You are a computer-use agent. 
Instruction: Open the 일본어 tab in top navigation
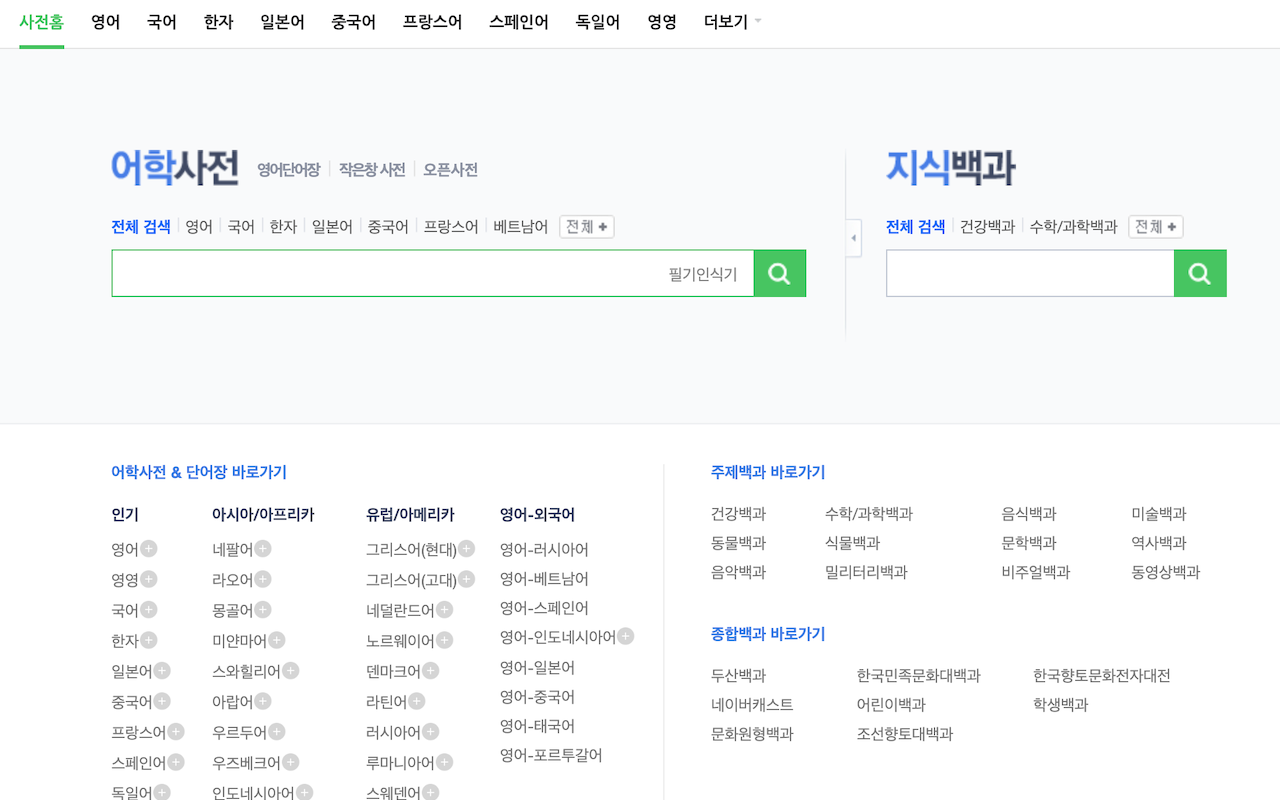(282, 21)
